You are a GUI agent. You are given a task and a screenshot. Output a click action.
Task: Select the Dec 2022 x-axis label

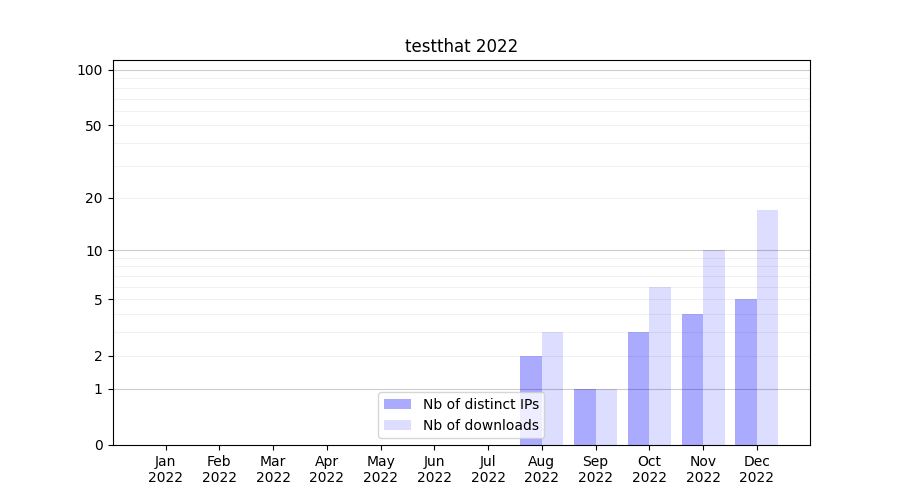point(756,469)
